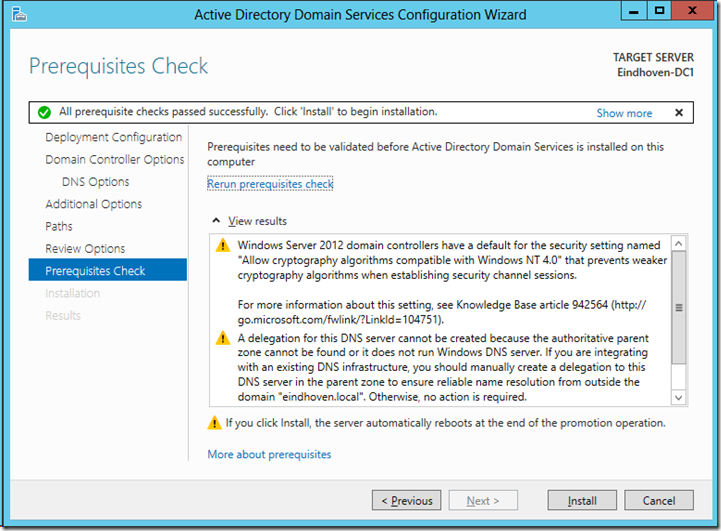The image size is (721, 531).
Task: Click the Windows NT 4.0 cryptography warning text
Action: pyautogui.click(x=452, y=260)
